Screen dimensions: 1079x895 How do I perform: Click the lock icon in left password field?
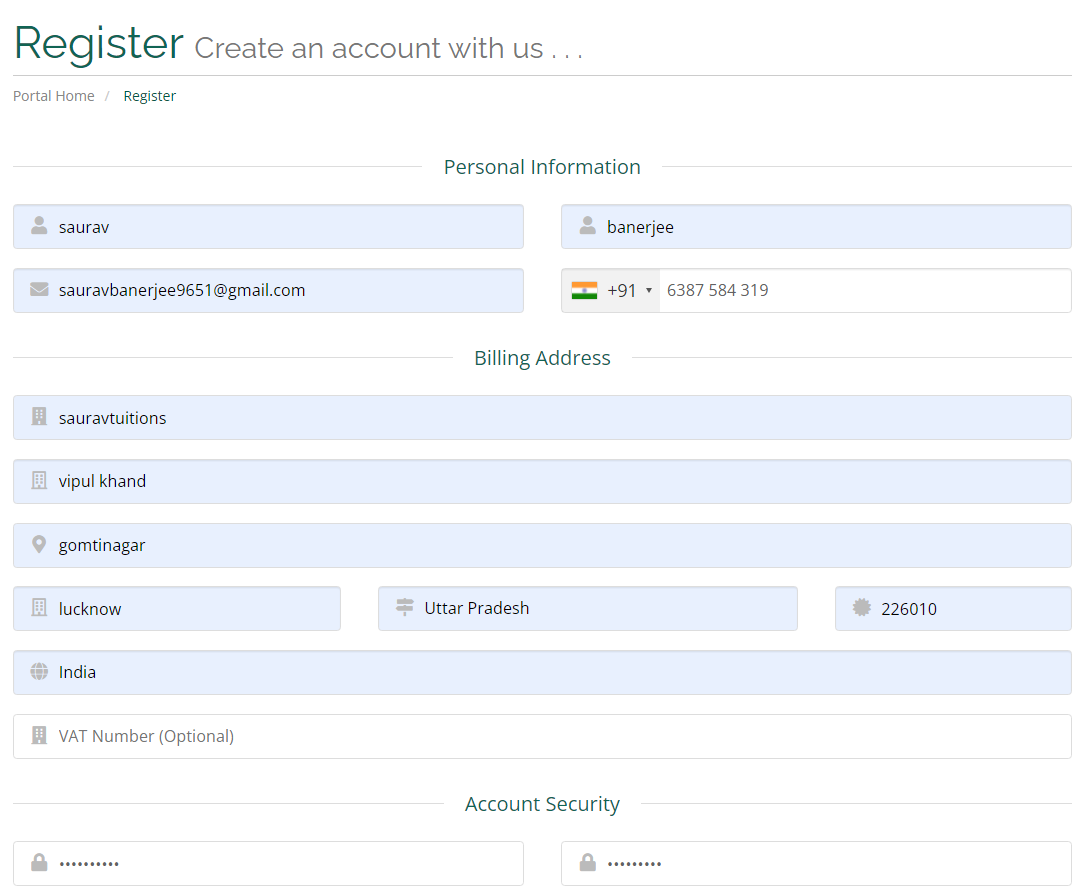38,863
